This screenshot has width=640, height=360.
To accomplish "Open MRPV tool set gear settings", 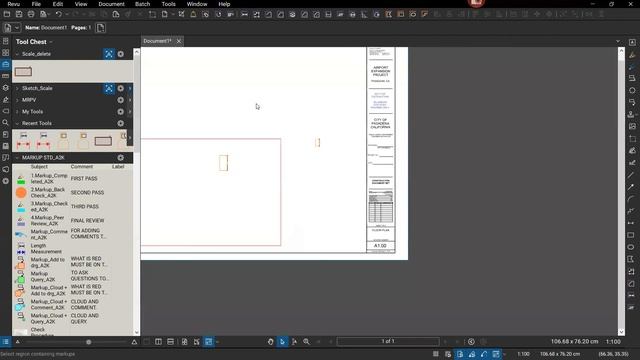I will coord(120,100).
